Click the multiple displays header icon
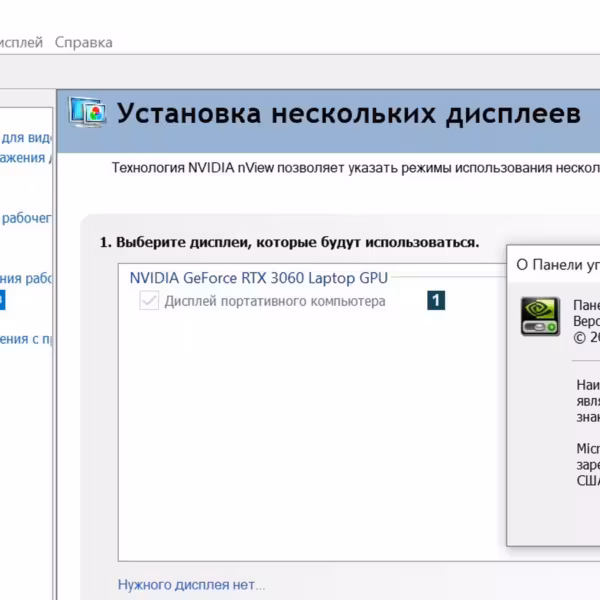Viewport: 600px width, 600px height. point(88,112)
